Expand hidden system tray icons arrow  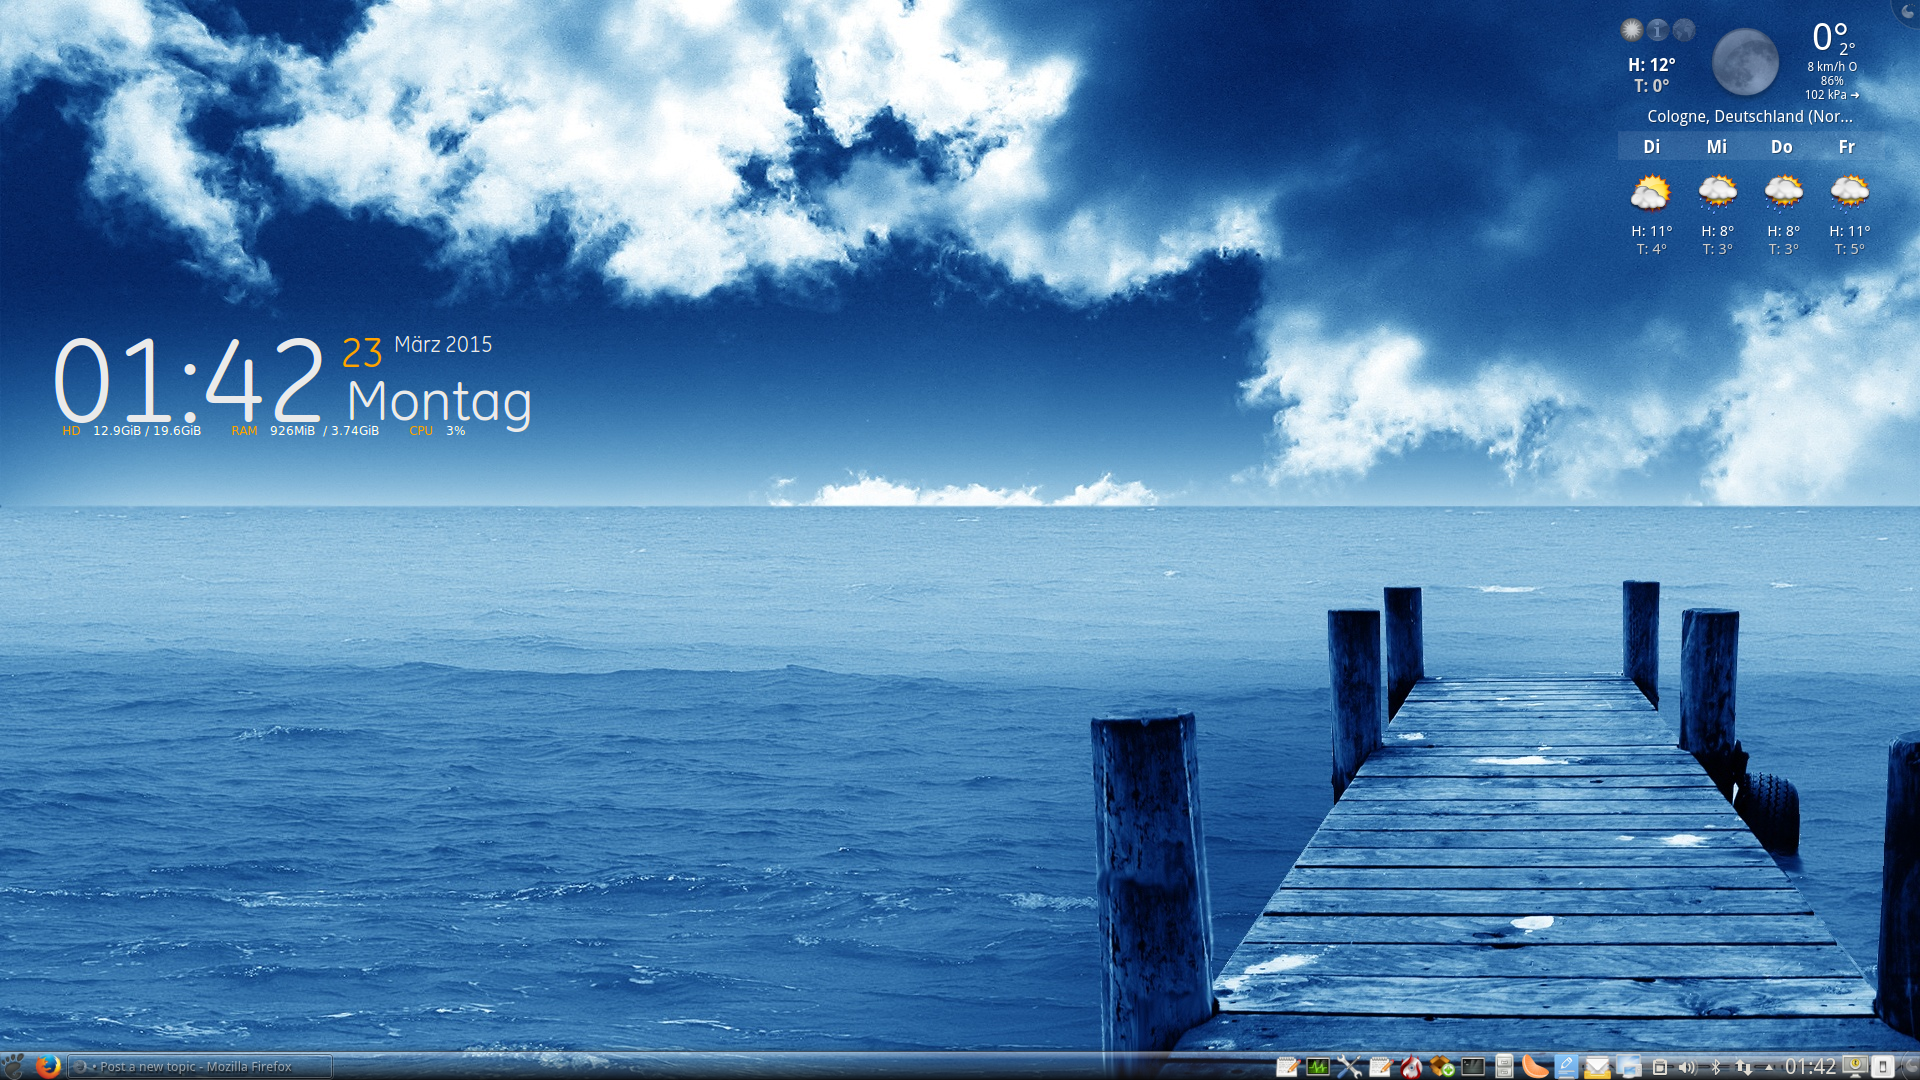pyautogui.click(x=1768, y=1067)
